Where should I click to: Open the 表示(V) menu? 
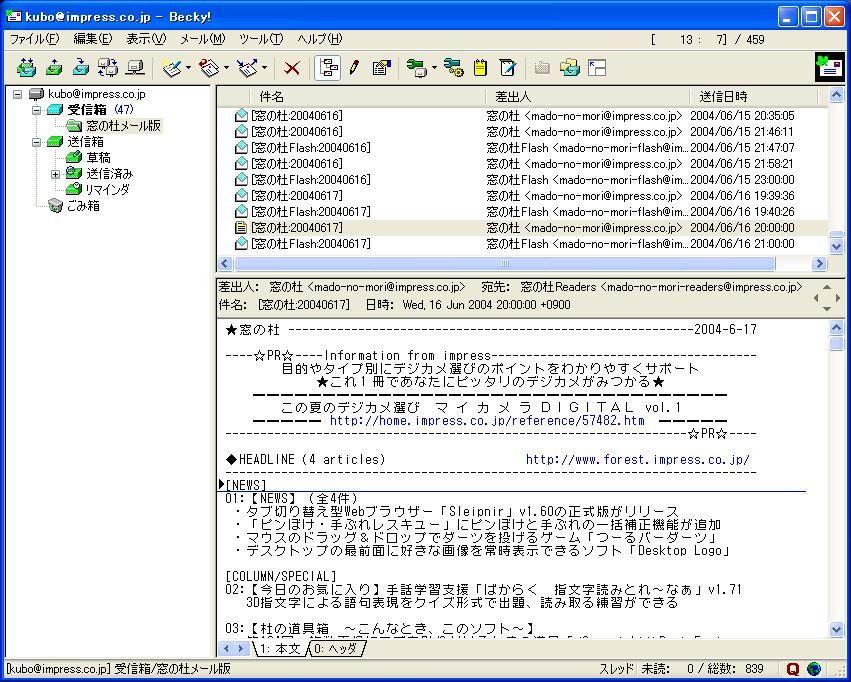[x=146, y=39]
